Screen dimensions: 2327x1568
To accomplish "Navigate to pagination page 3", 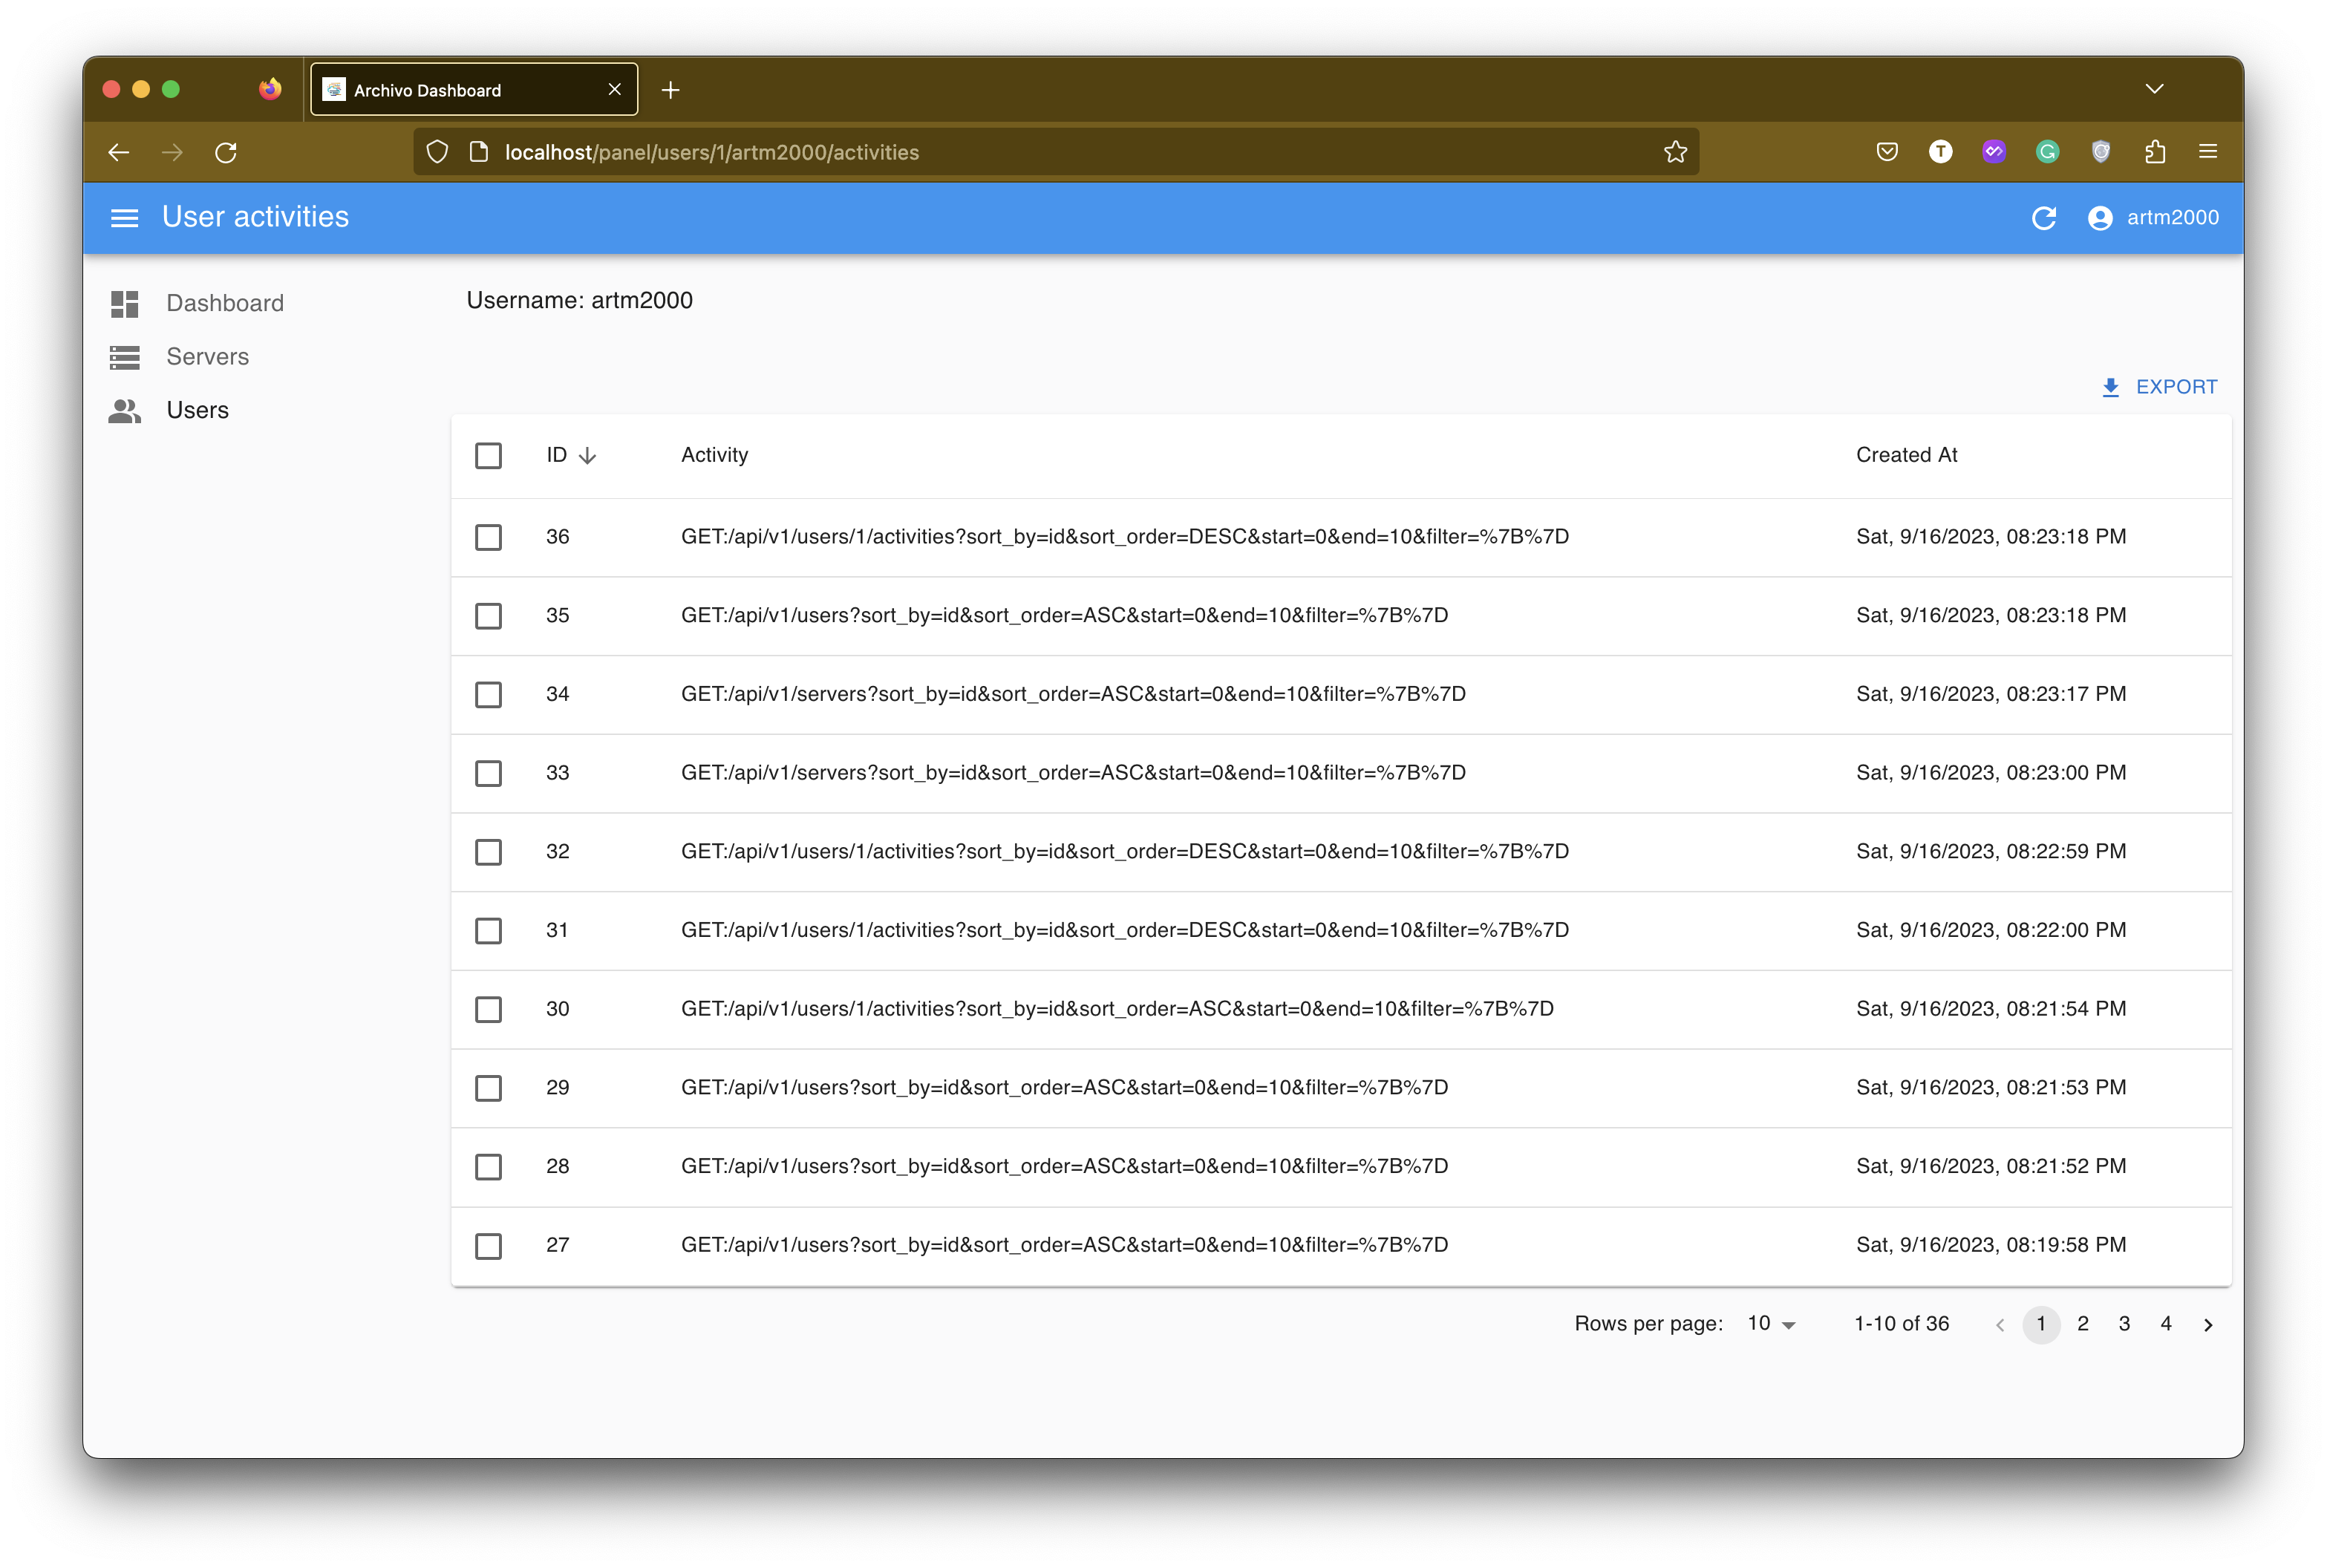I will 2124,1324.
